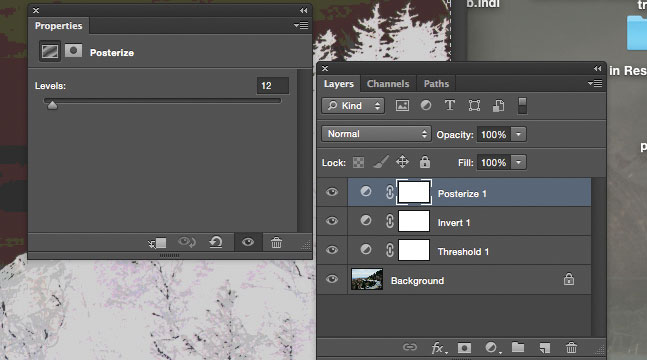The height and width of the screenshot is (360, 647).
Task: Switch to the Channels tab
Action: (x=388, y=84)
